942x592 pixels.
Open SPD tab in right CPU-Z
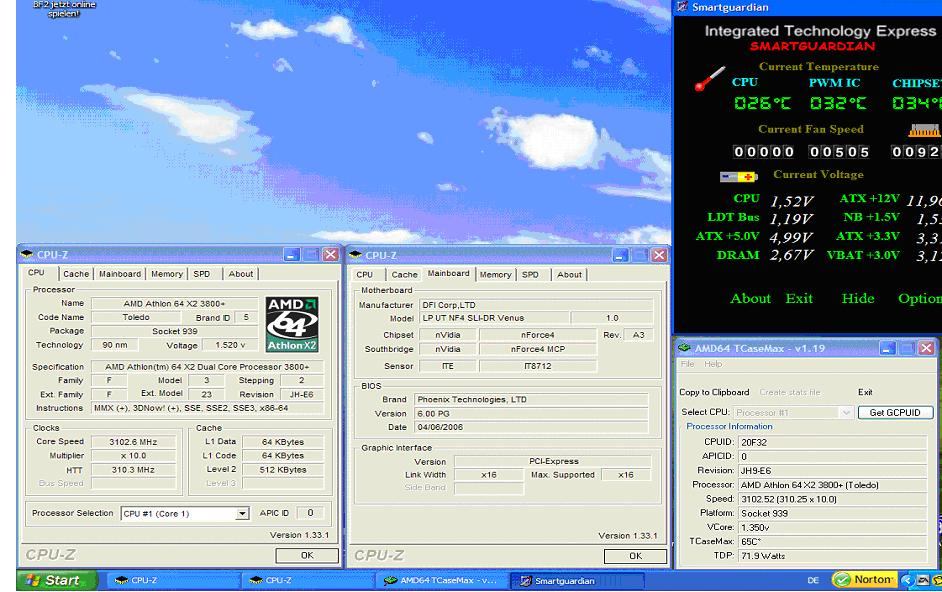(x=530, y=274)
